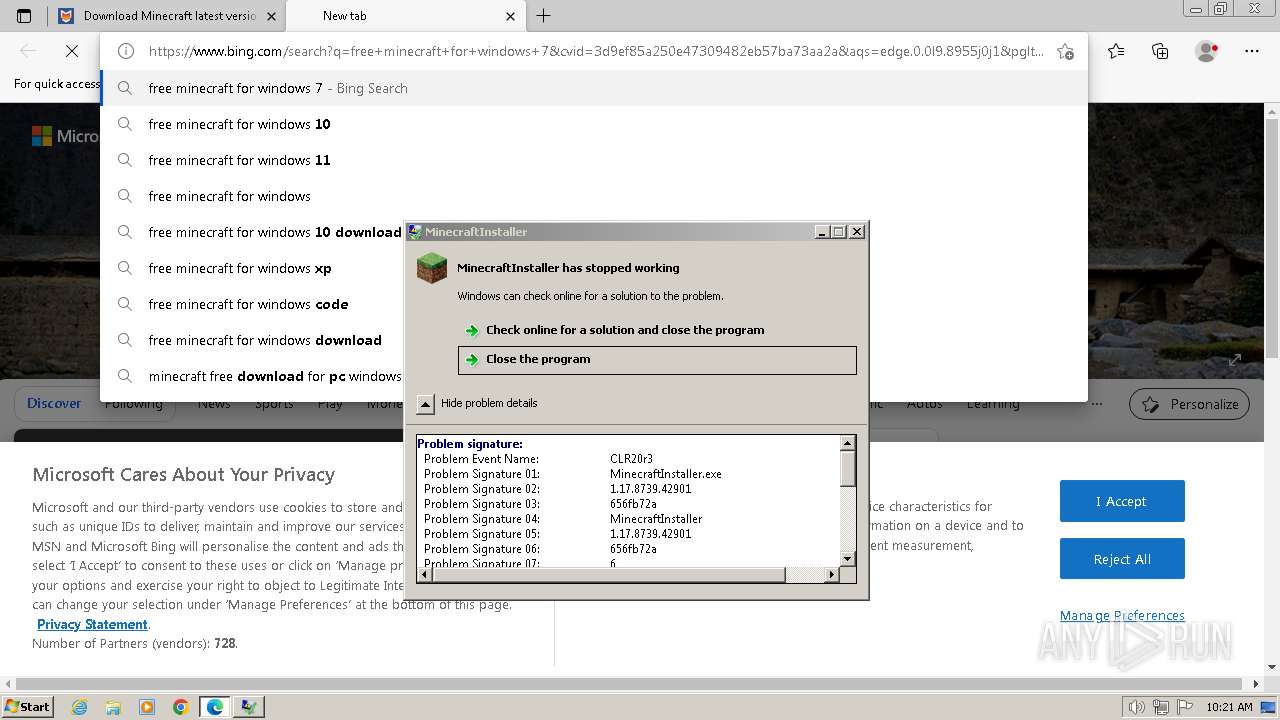The width and height of the screenshot is (1280, 720).
Task: Minimize the MinecraftInstaller dialog
Action: pos(822,232)
